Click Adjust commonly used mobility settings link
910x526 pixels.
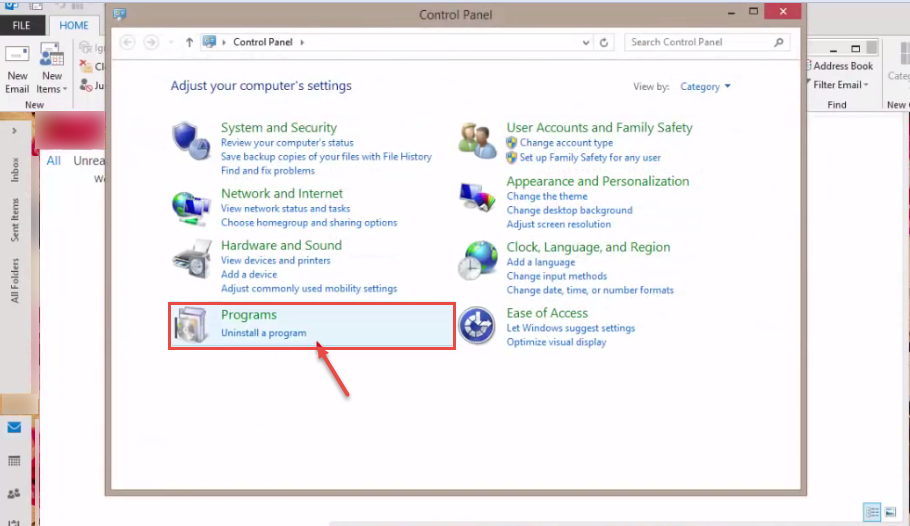pyautogui.click(x=309, y=289)
